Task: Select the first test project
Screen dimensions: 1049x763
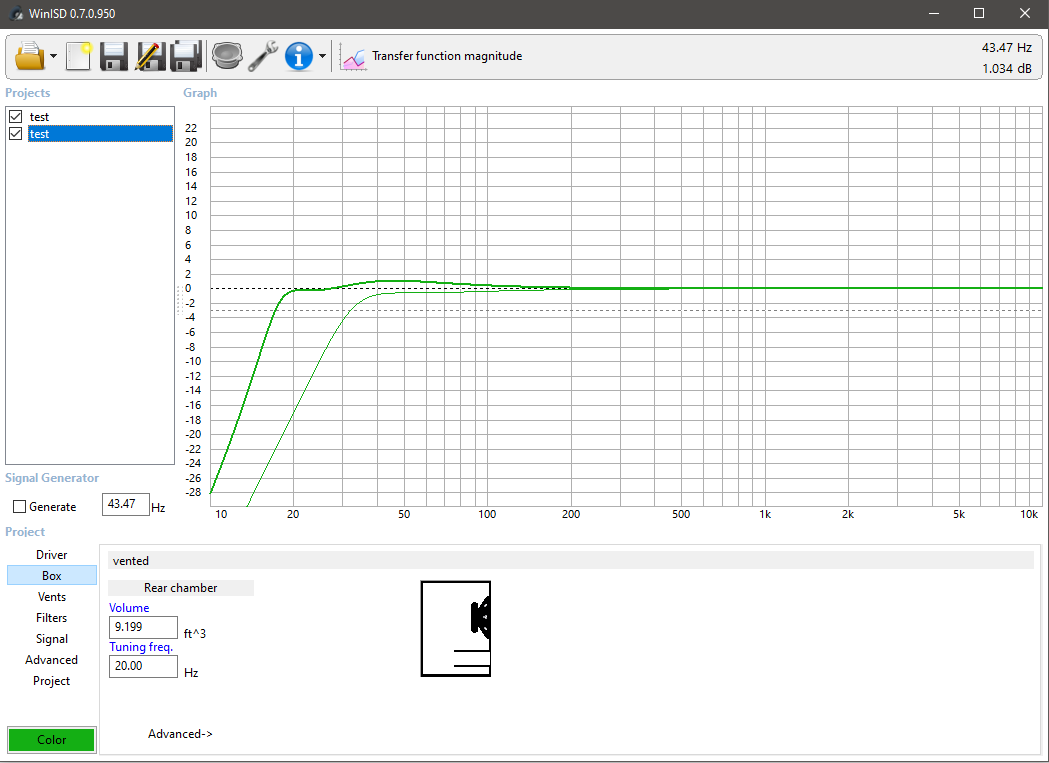Action: click(x=39, y=116)
